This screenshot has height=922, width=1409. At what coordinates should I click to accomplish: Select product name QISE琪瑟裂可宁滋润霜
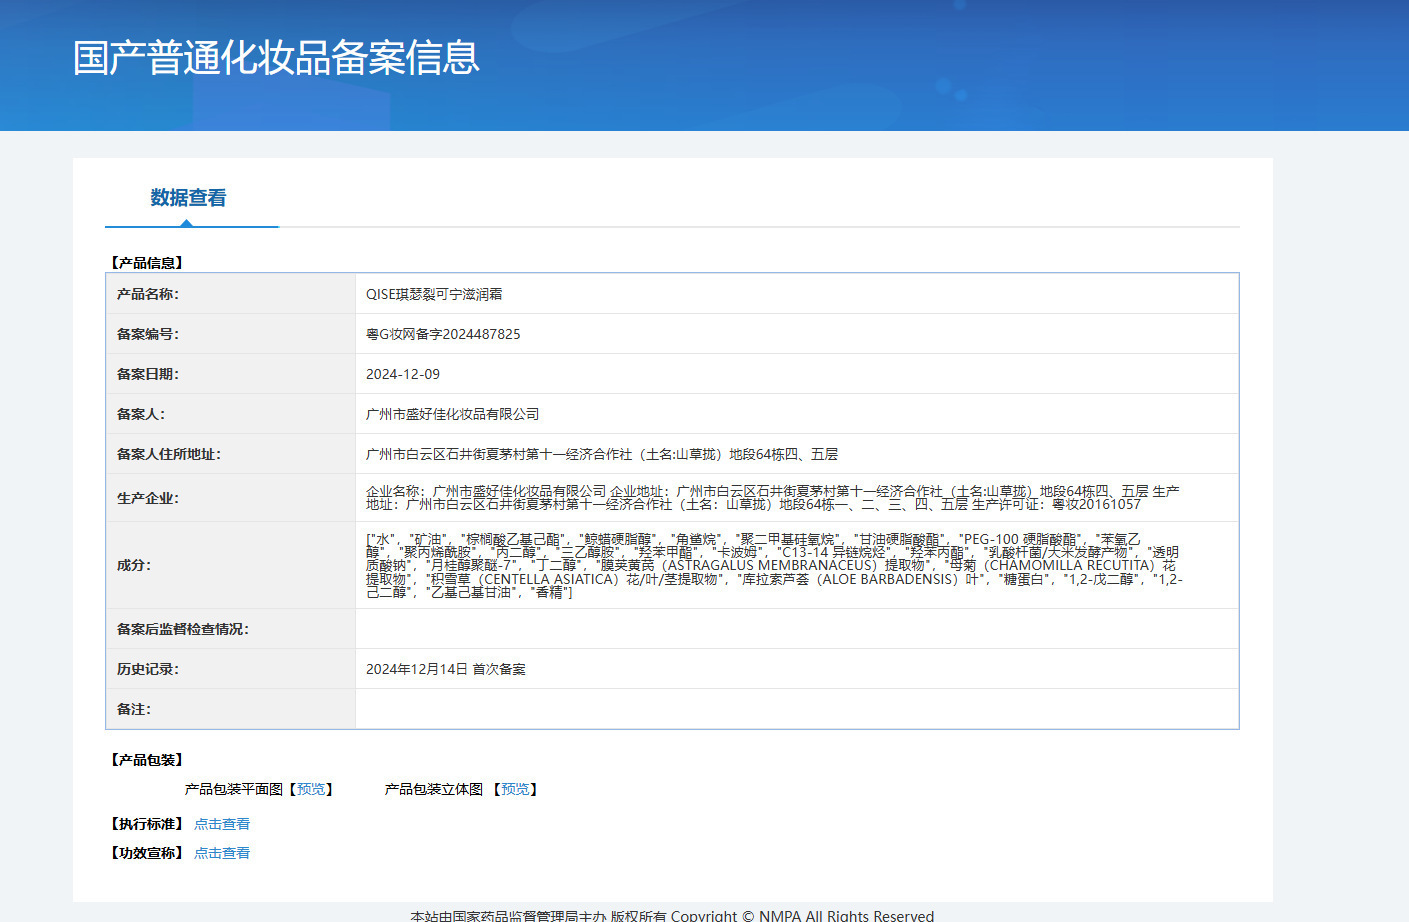pos(434,294)
